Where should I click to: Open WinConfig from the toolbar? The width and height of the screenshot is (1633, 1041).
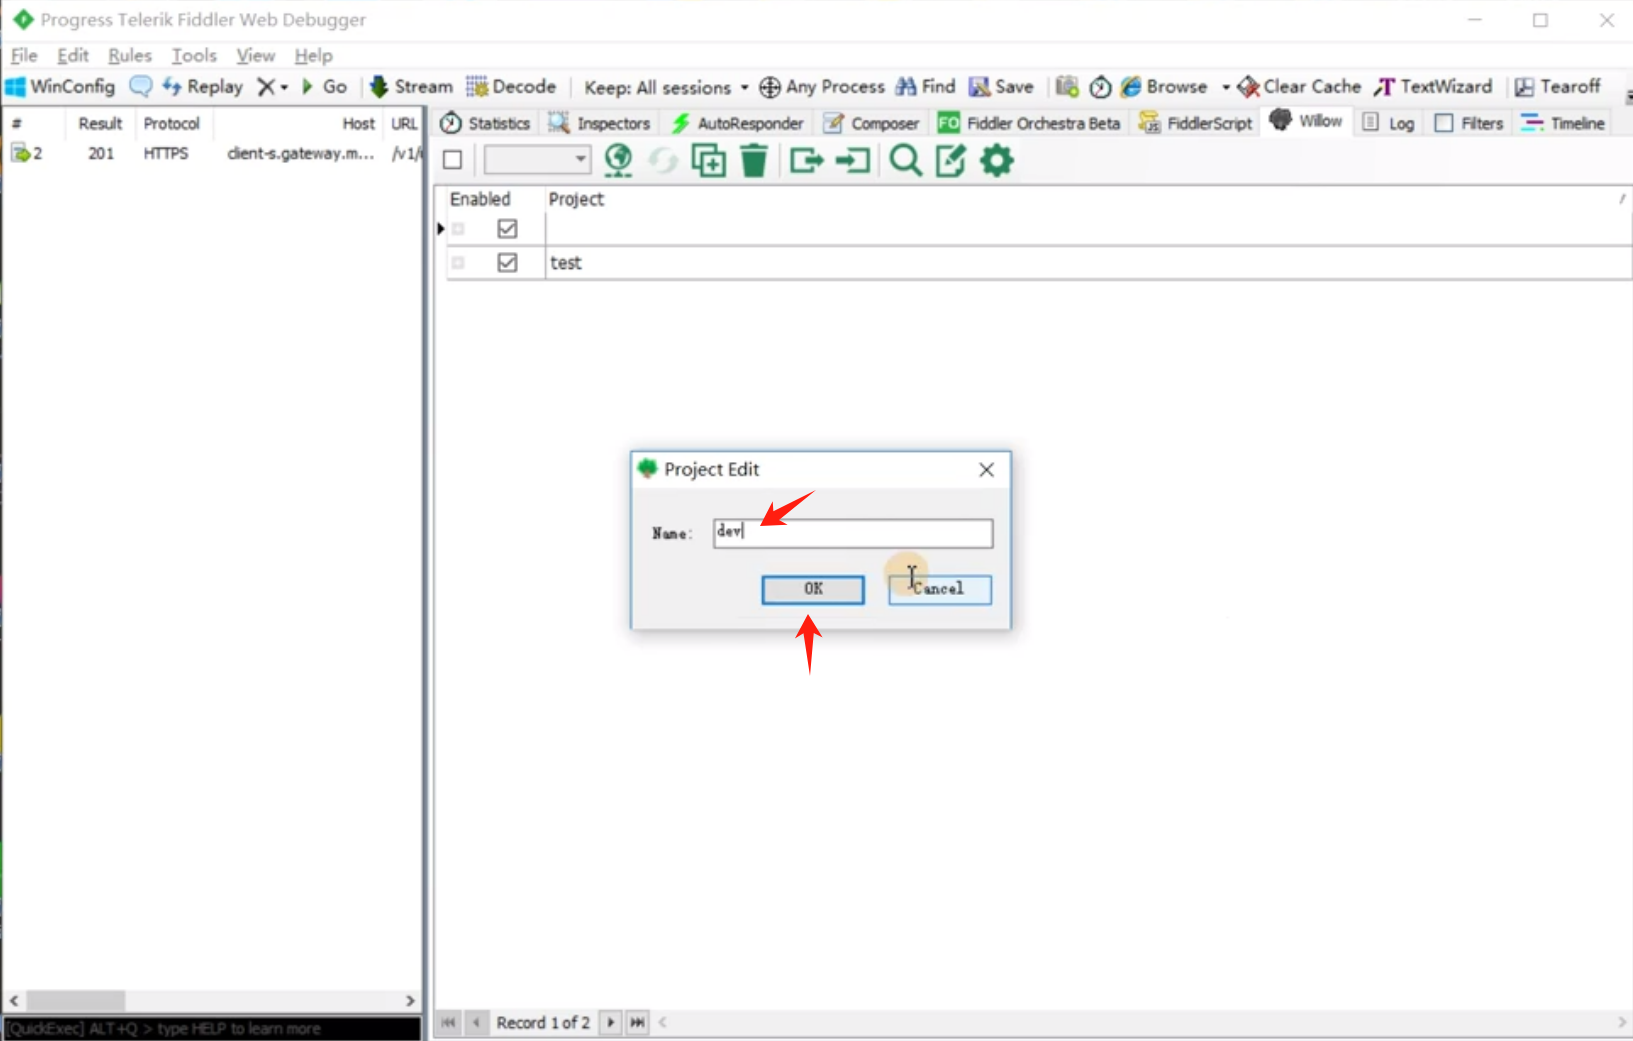click(60, 87)
